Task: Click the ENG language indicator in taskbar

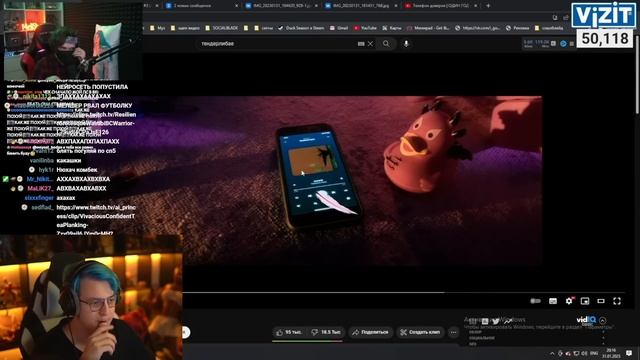Action: (594, 353)
